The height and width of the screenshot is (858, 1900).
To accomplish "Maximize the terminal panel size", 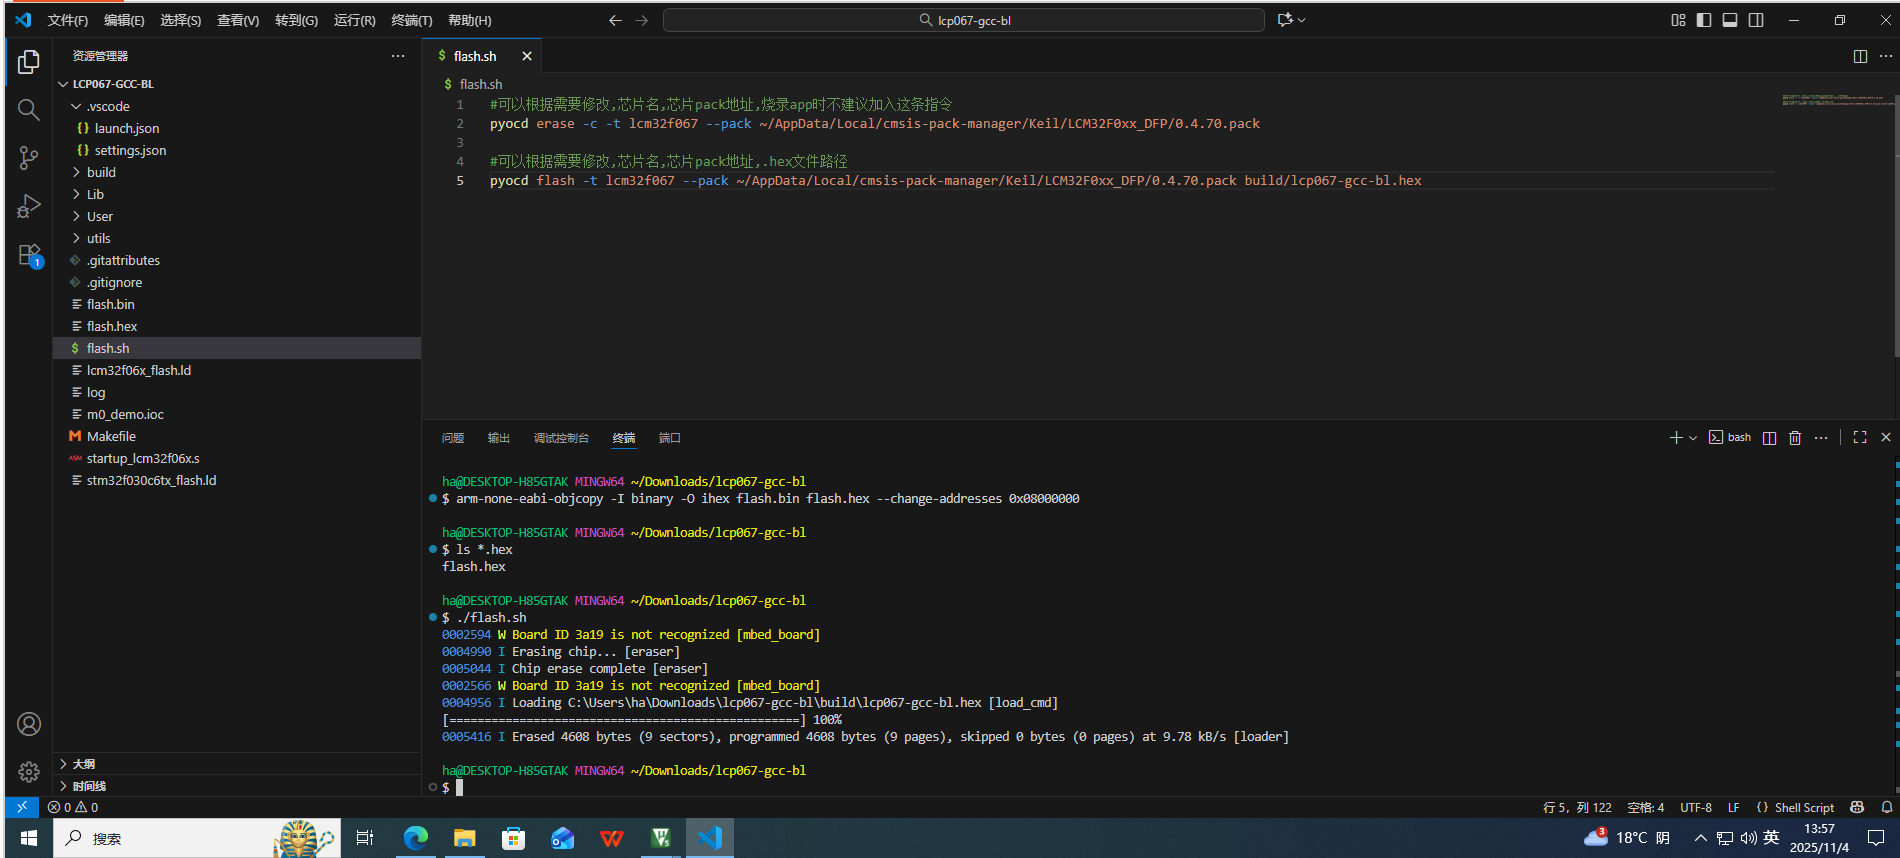I will [x=1860, y=438].
